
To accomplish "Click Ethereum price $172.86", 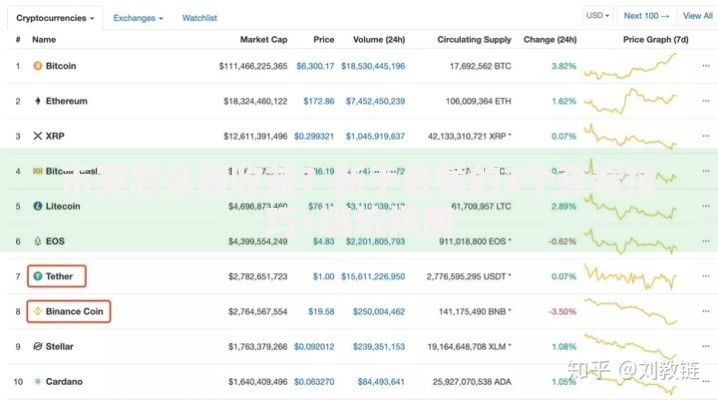I will [319, 101].
